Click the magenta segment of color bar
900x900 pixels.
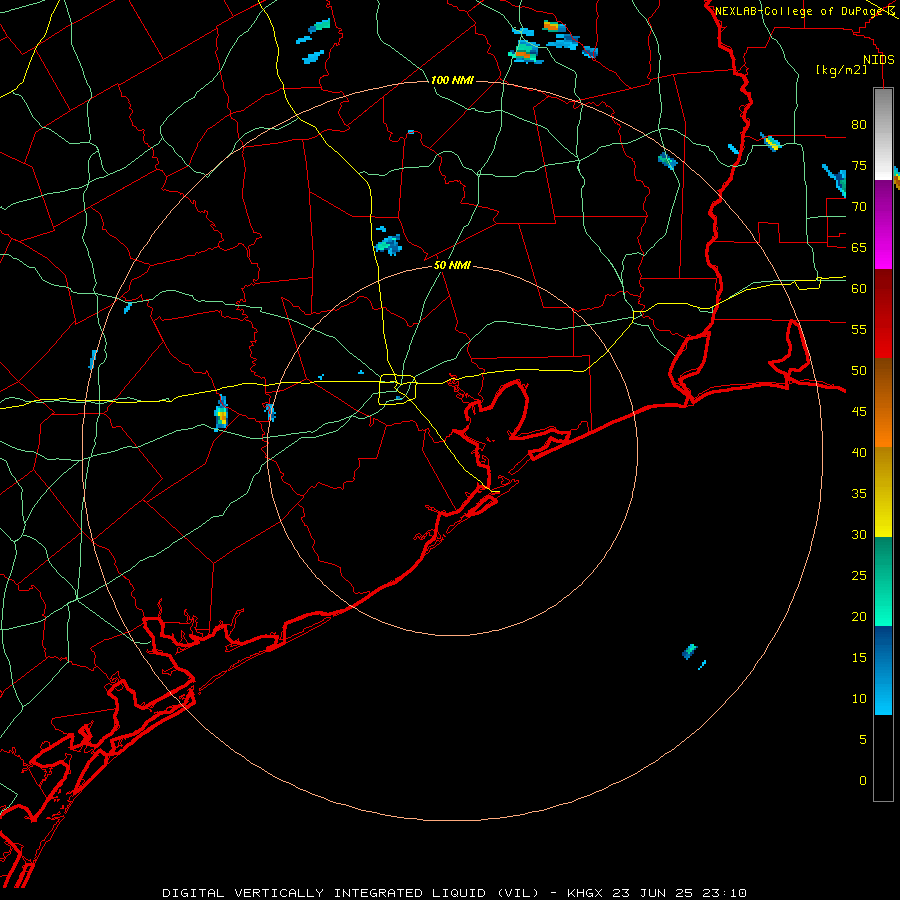[x=883, y=224]
